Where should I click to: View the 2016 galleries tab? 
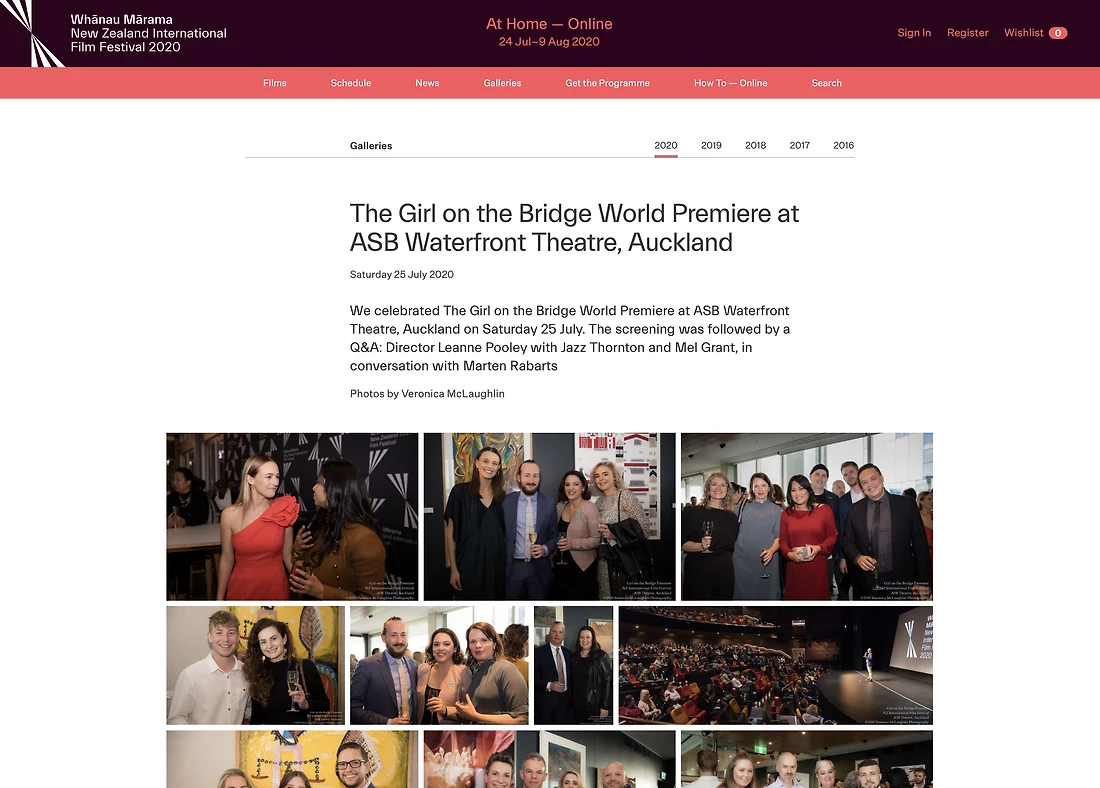pyautogui.click(x=843, y=145)
